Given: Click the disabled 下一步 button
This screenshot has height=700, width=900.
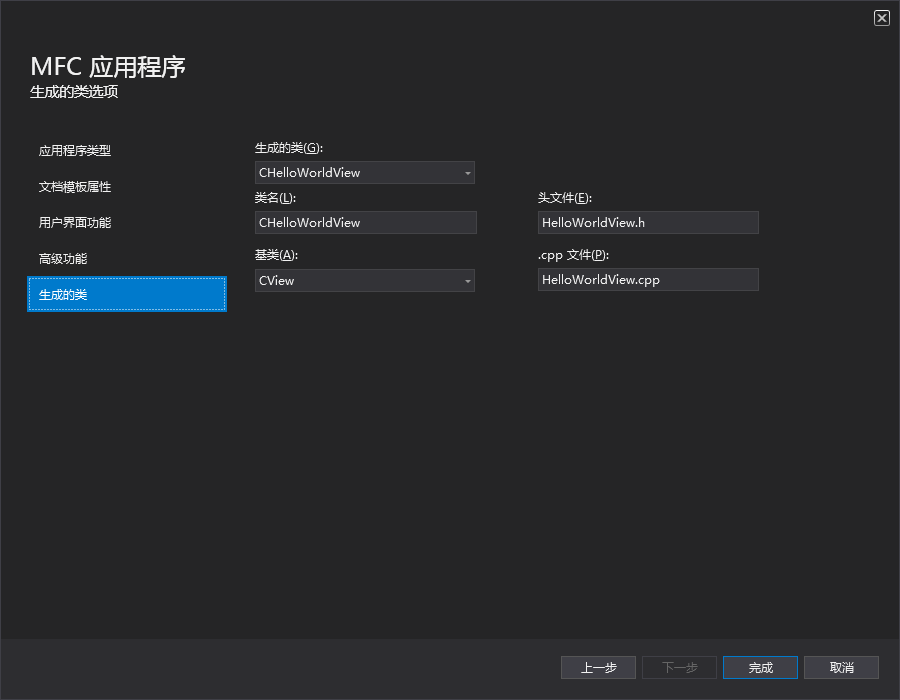Looking at the screenshot, I should coord(679,667).
